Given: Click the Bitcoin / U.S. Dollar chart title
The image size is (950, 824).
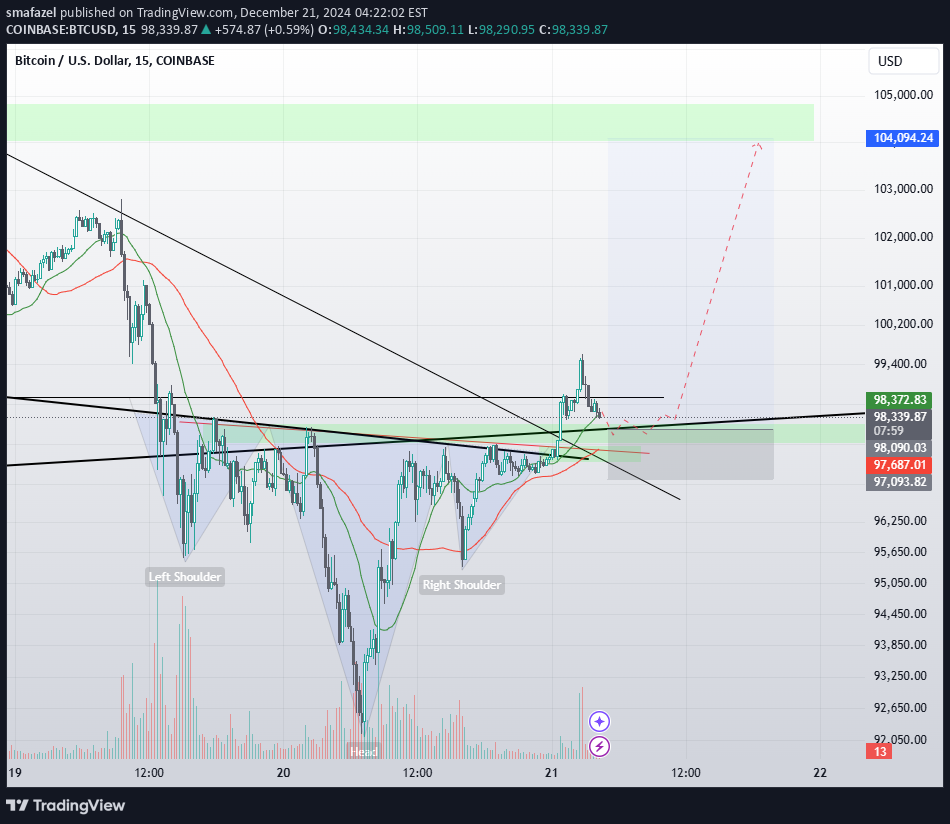Looking at the screenshot, I should pyautogui.click(x=115, y=61).
